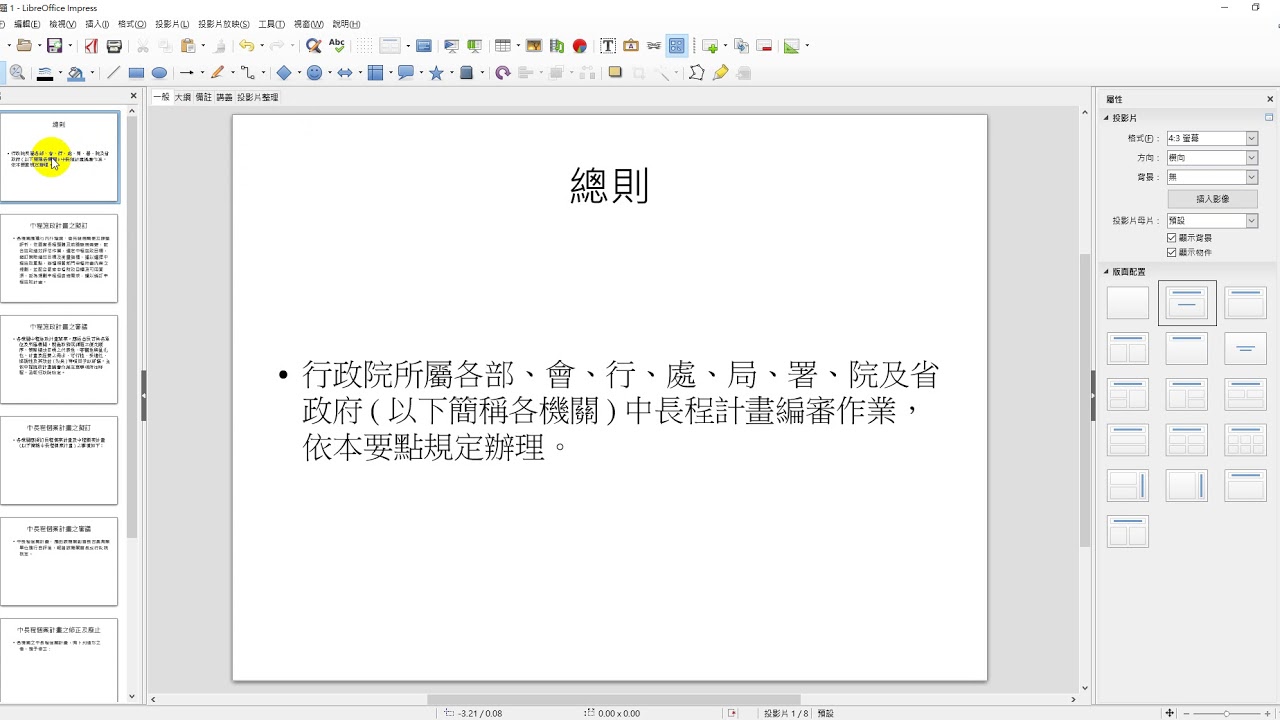
Task: Open the dropdown arrow beside line color
Action: point(60,73)
